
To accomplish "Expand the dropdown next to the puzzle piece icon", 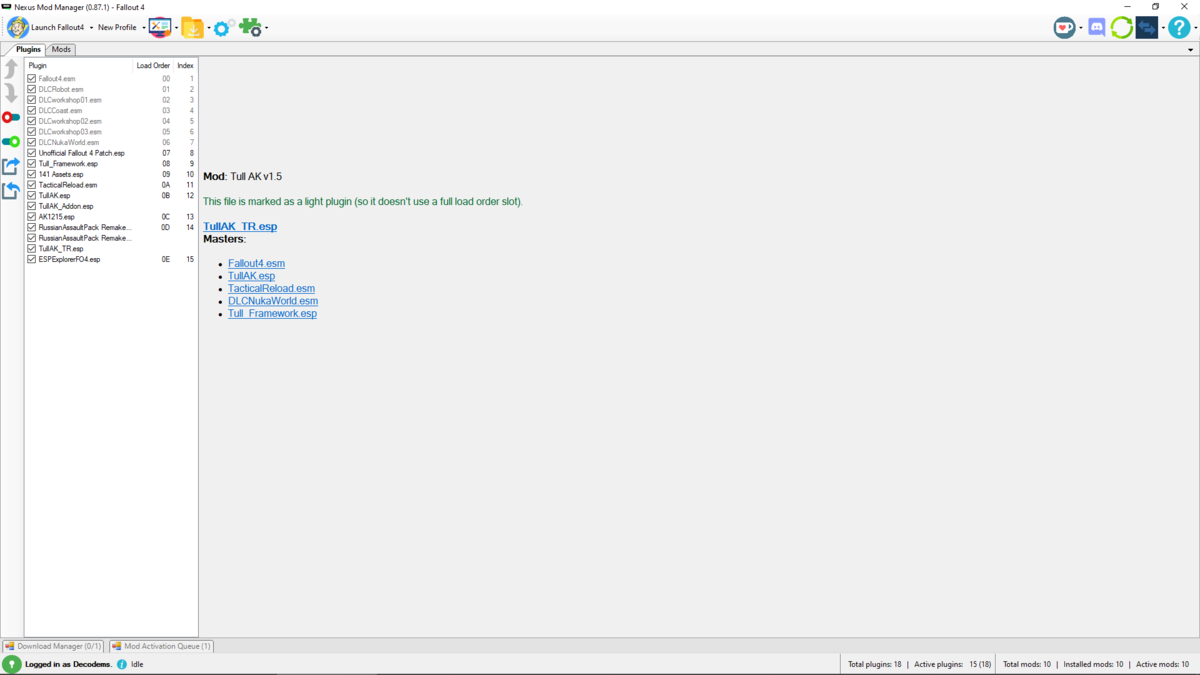I will click(266, 28).
